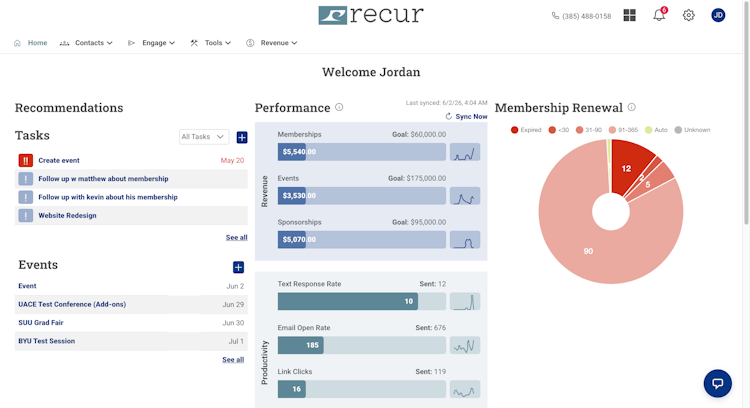Open the settings gear icon
Viewport: 750px width, 408px height.
(688, 15)
